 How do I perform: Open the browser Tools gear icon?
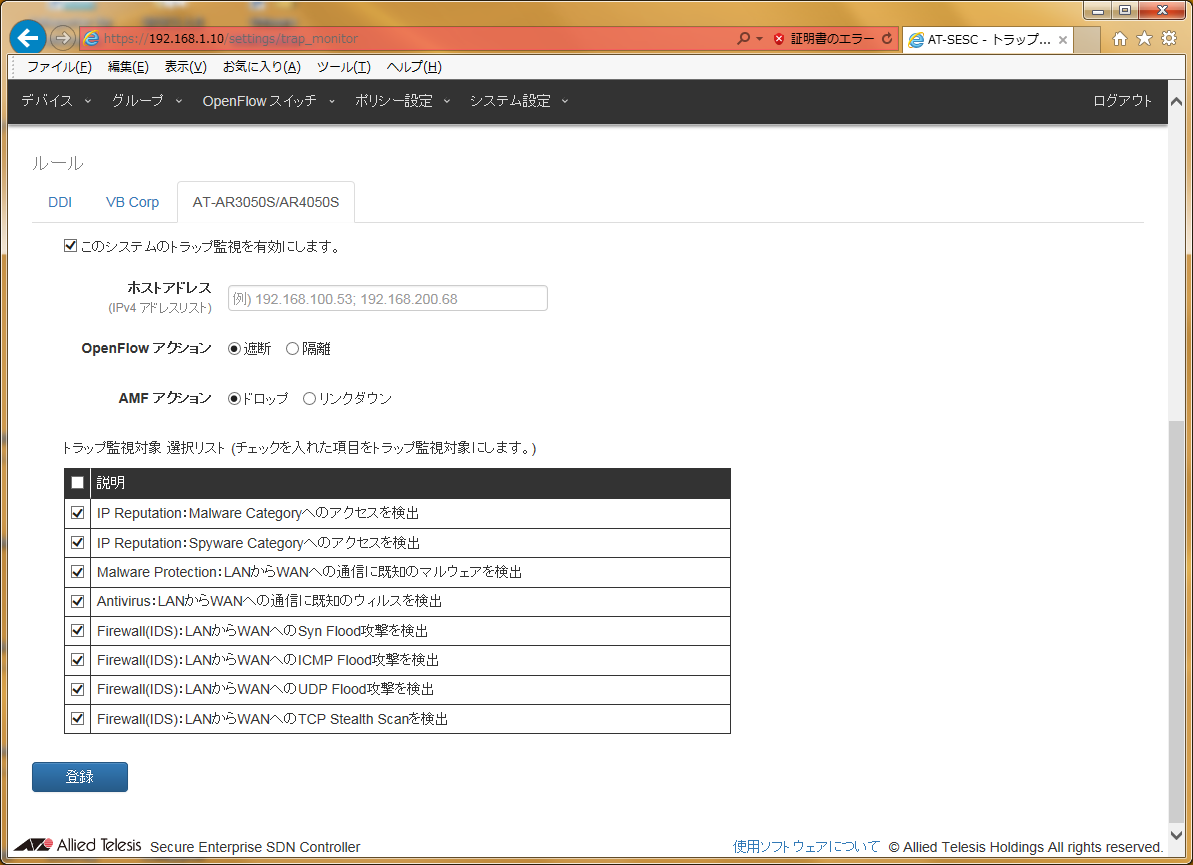(1169, 39)
